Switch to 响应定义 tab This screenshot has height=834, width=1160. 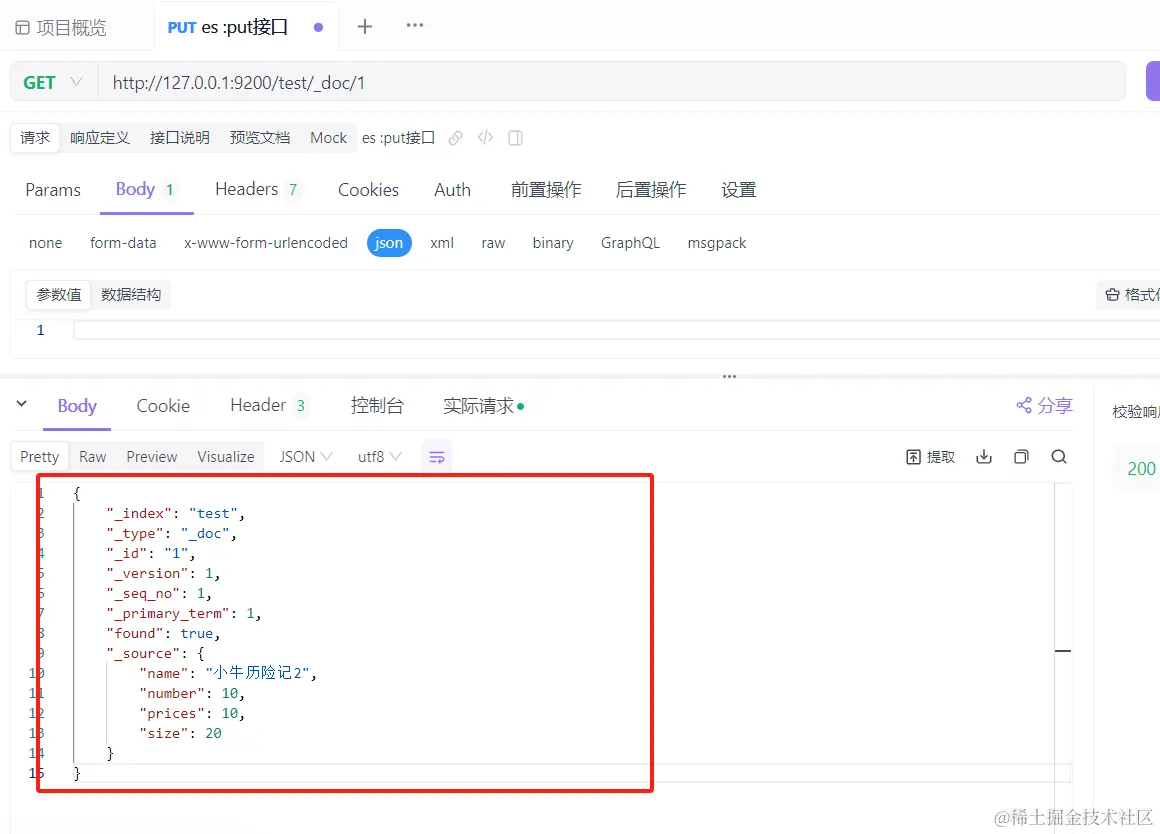click(100, 138)
